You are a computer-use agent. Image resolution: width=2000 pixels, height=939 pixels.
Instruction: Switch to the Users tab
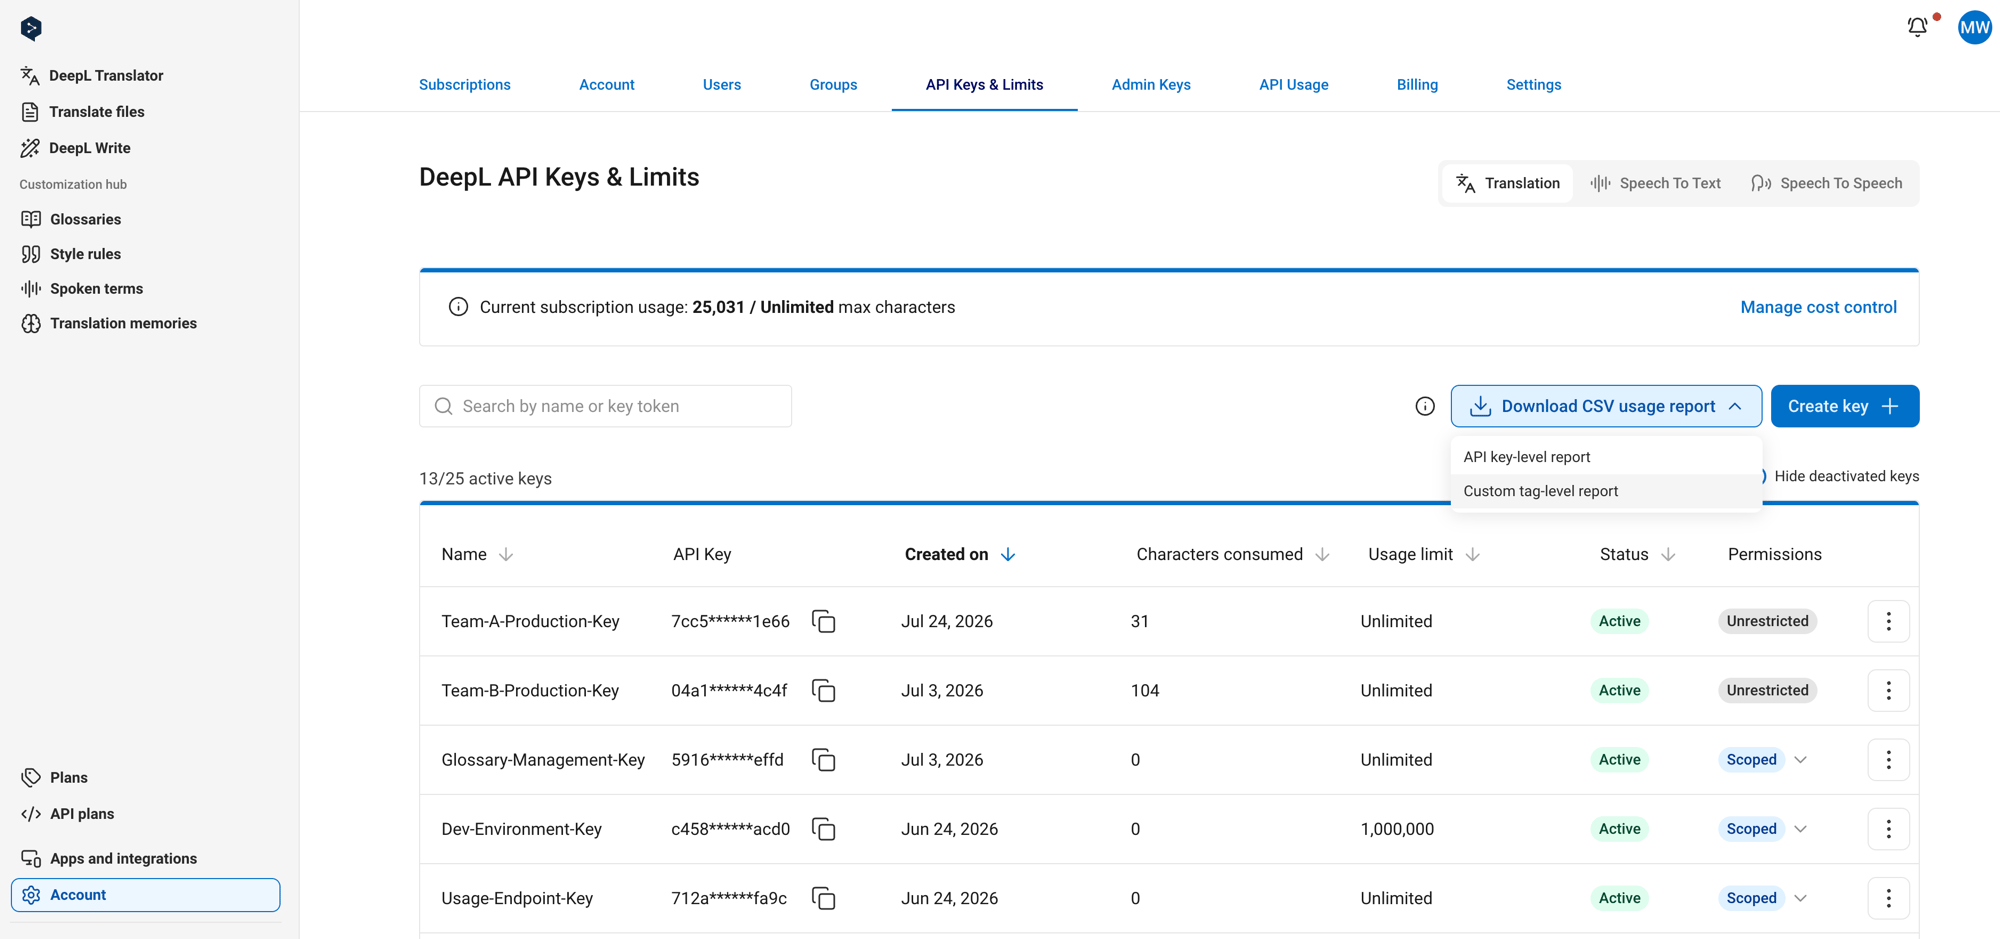722,85
